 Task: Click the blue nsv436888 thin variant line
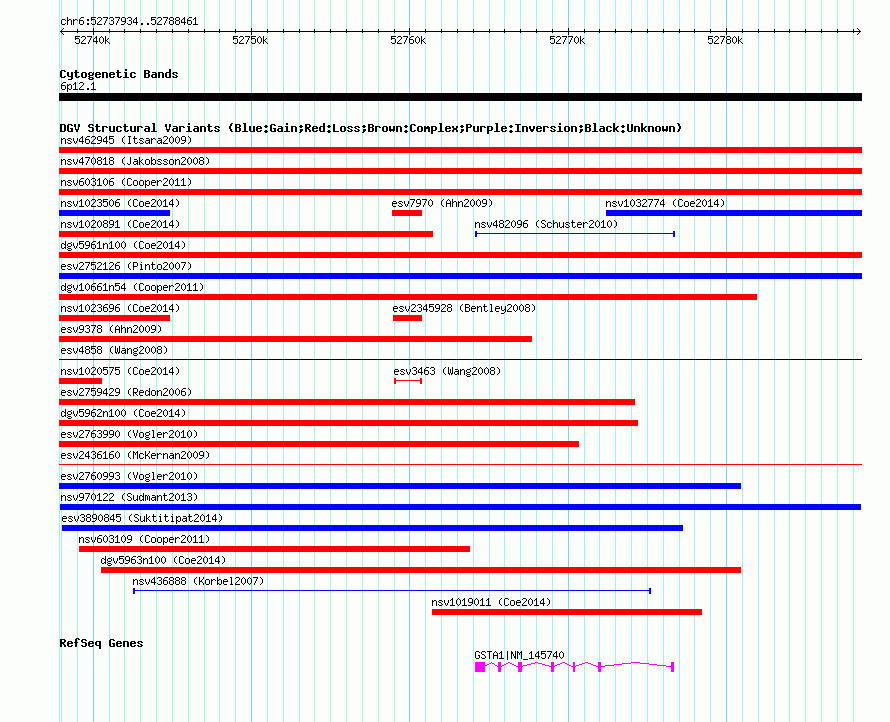coord(392,591)
